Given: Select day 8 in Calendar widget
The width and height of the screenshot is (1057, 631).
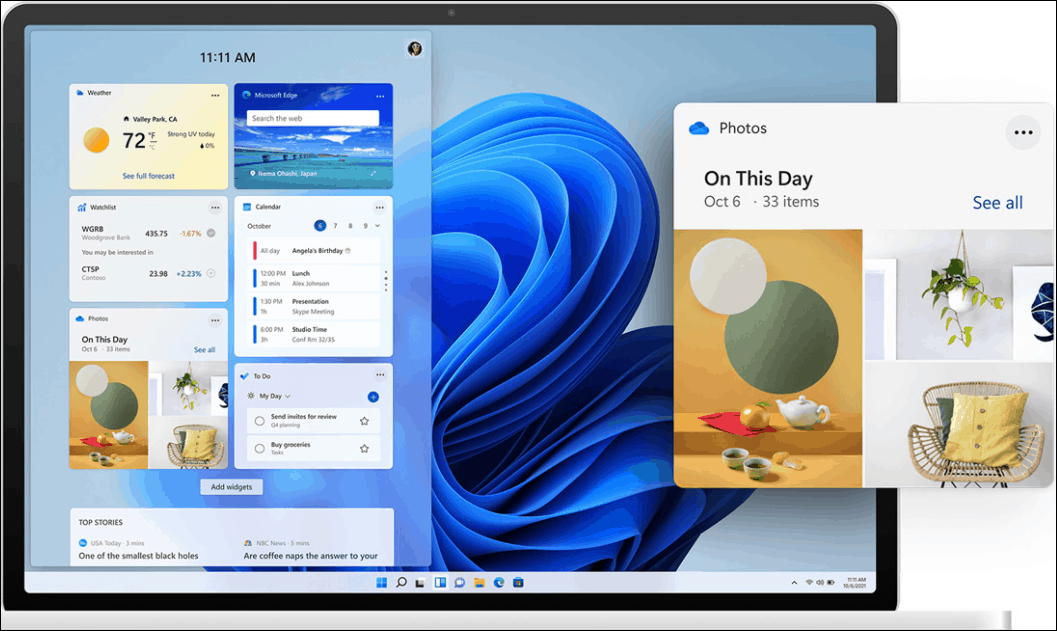Looking at the screenshot, I should (x=350, y=226).
